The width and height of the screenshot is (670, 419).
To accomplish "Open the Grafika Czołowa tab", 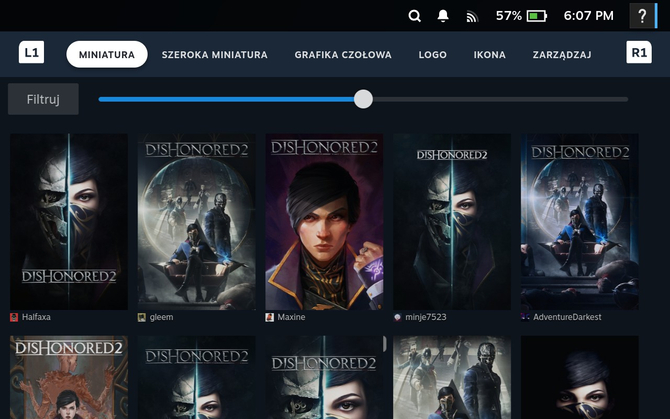I will (343, 55).
